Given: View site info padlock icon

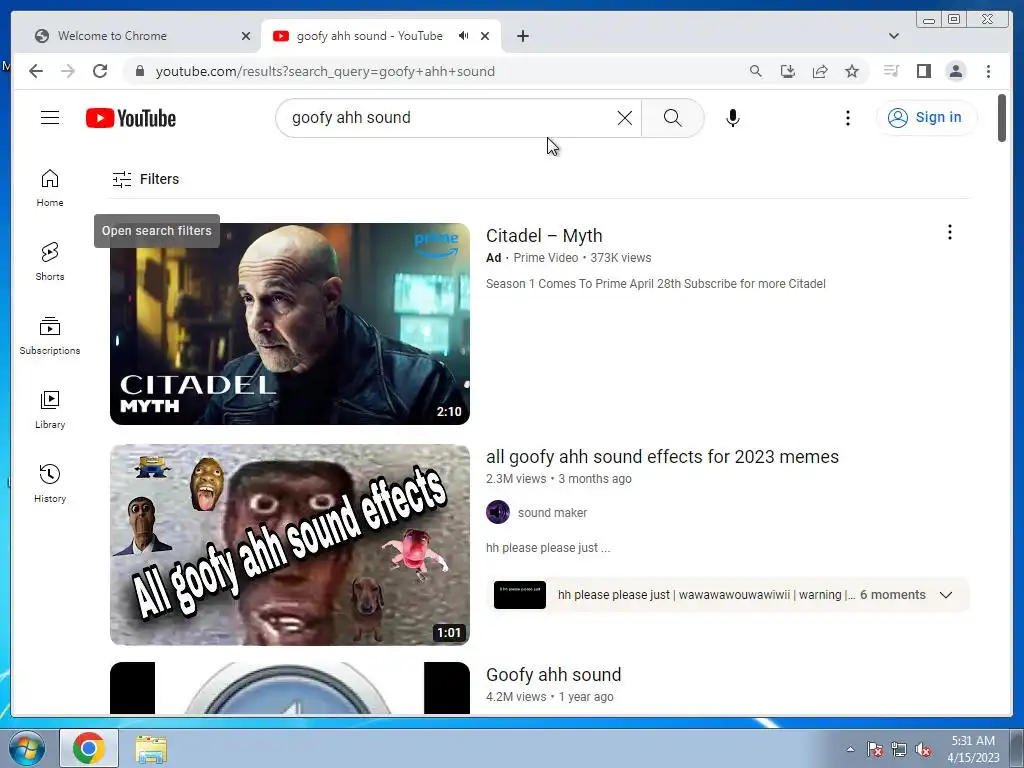Looking at the screenshot, I should (x=139, y=71).
